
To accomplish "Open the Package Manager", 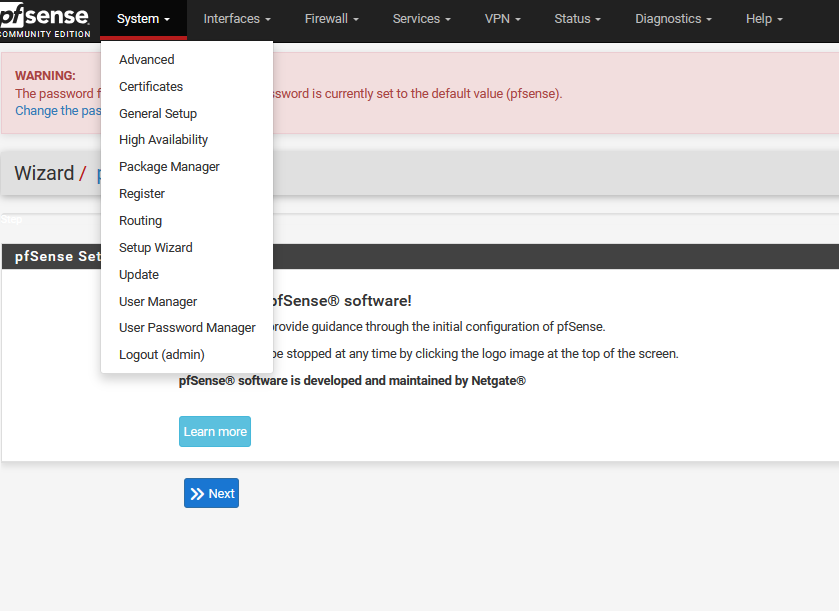I will (x=169, y=167).
